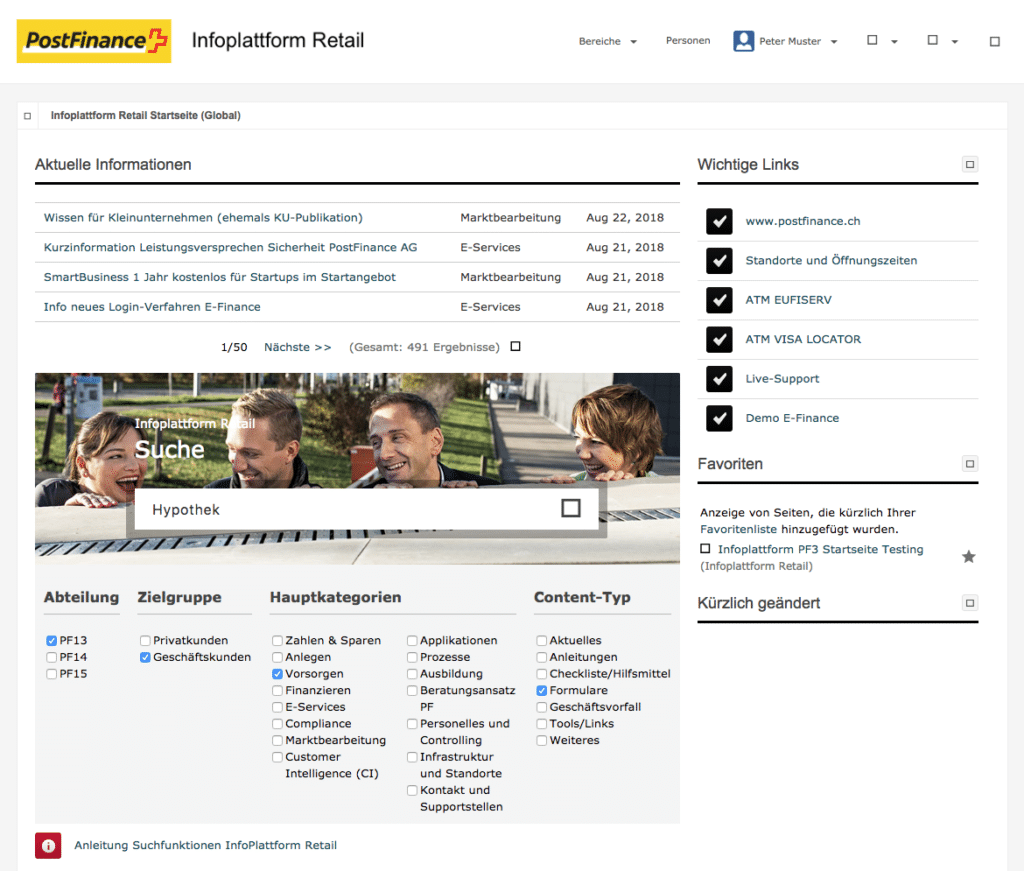Click the star icon beside Infoplattform PF3 Startseite Testing
The height and width of the screenshot is (871, 1024).
tap(968, 556)
